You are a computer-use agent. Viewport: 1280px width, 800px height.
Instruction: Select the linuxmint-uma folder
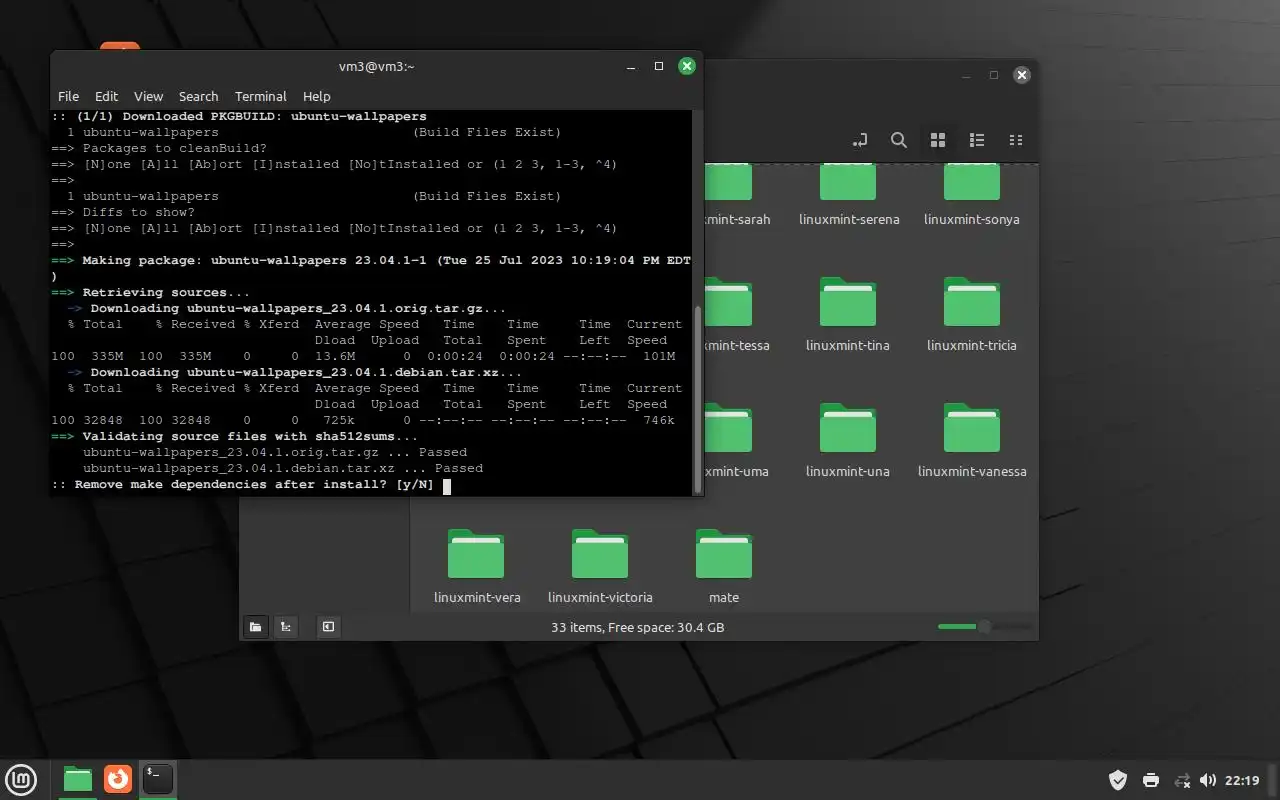coord(737,441)
